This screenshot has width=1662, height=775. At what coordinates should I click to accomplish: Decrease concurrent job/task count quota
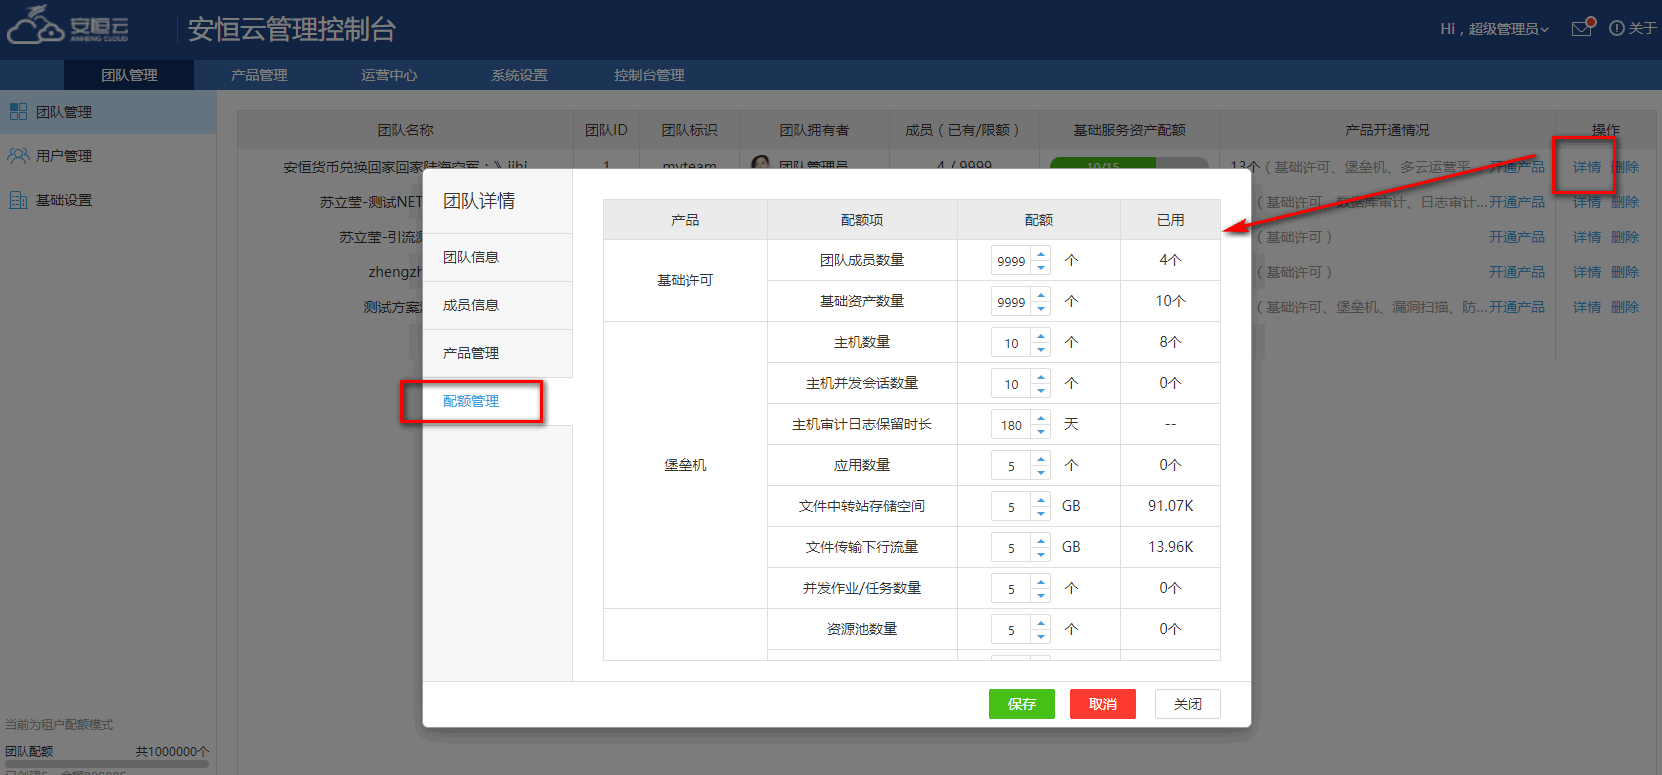tap(1041, 595)
